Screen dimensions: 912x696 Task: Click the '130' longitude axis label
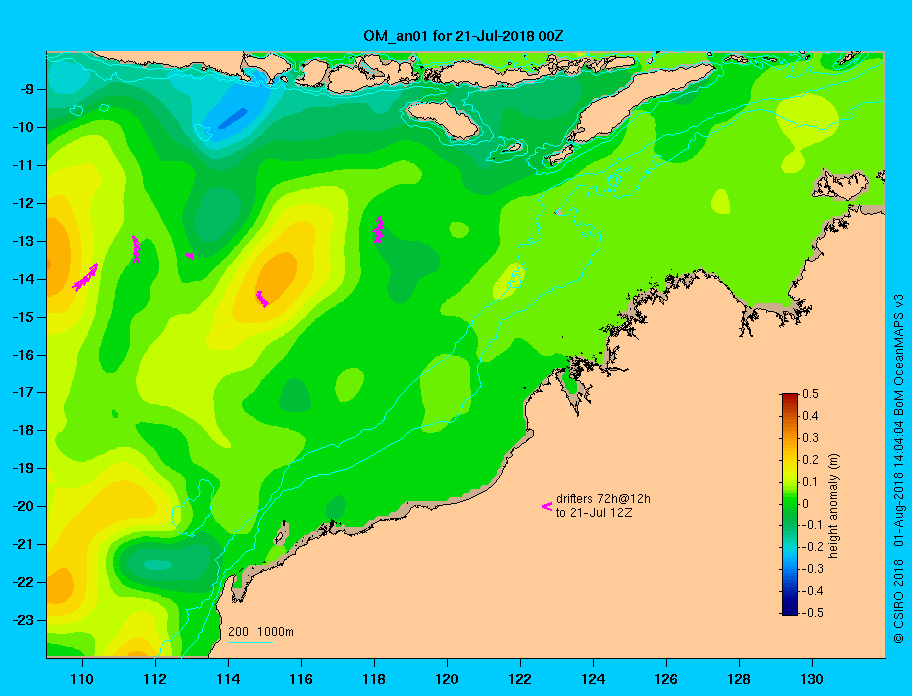[x=812, y=679]
